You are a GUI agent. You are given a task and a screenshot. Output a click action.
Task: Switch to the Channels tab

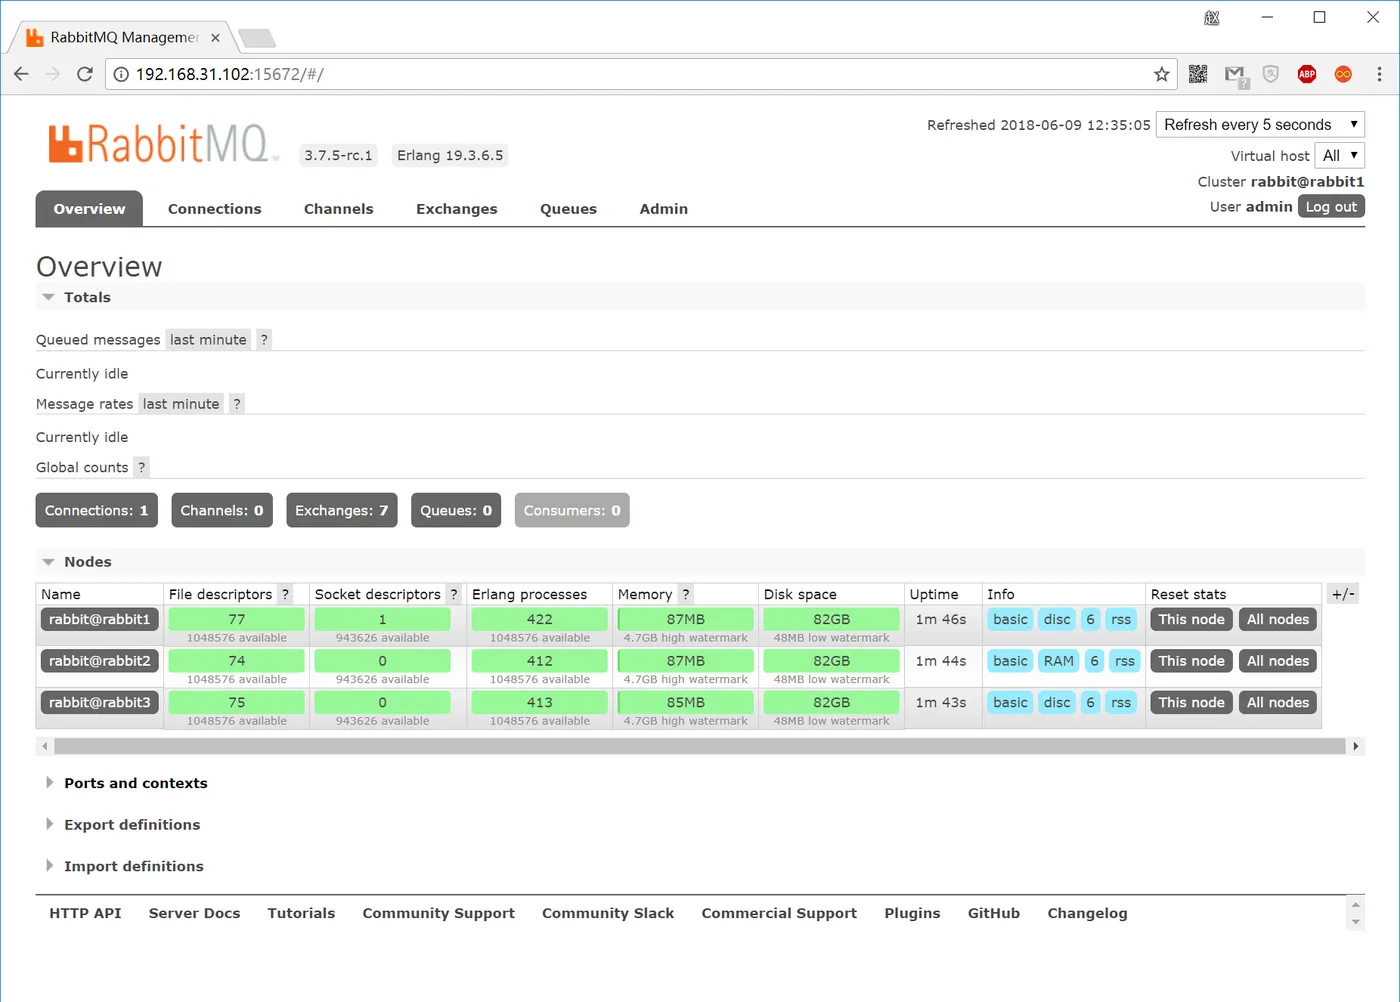coord(339,209)
